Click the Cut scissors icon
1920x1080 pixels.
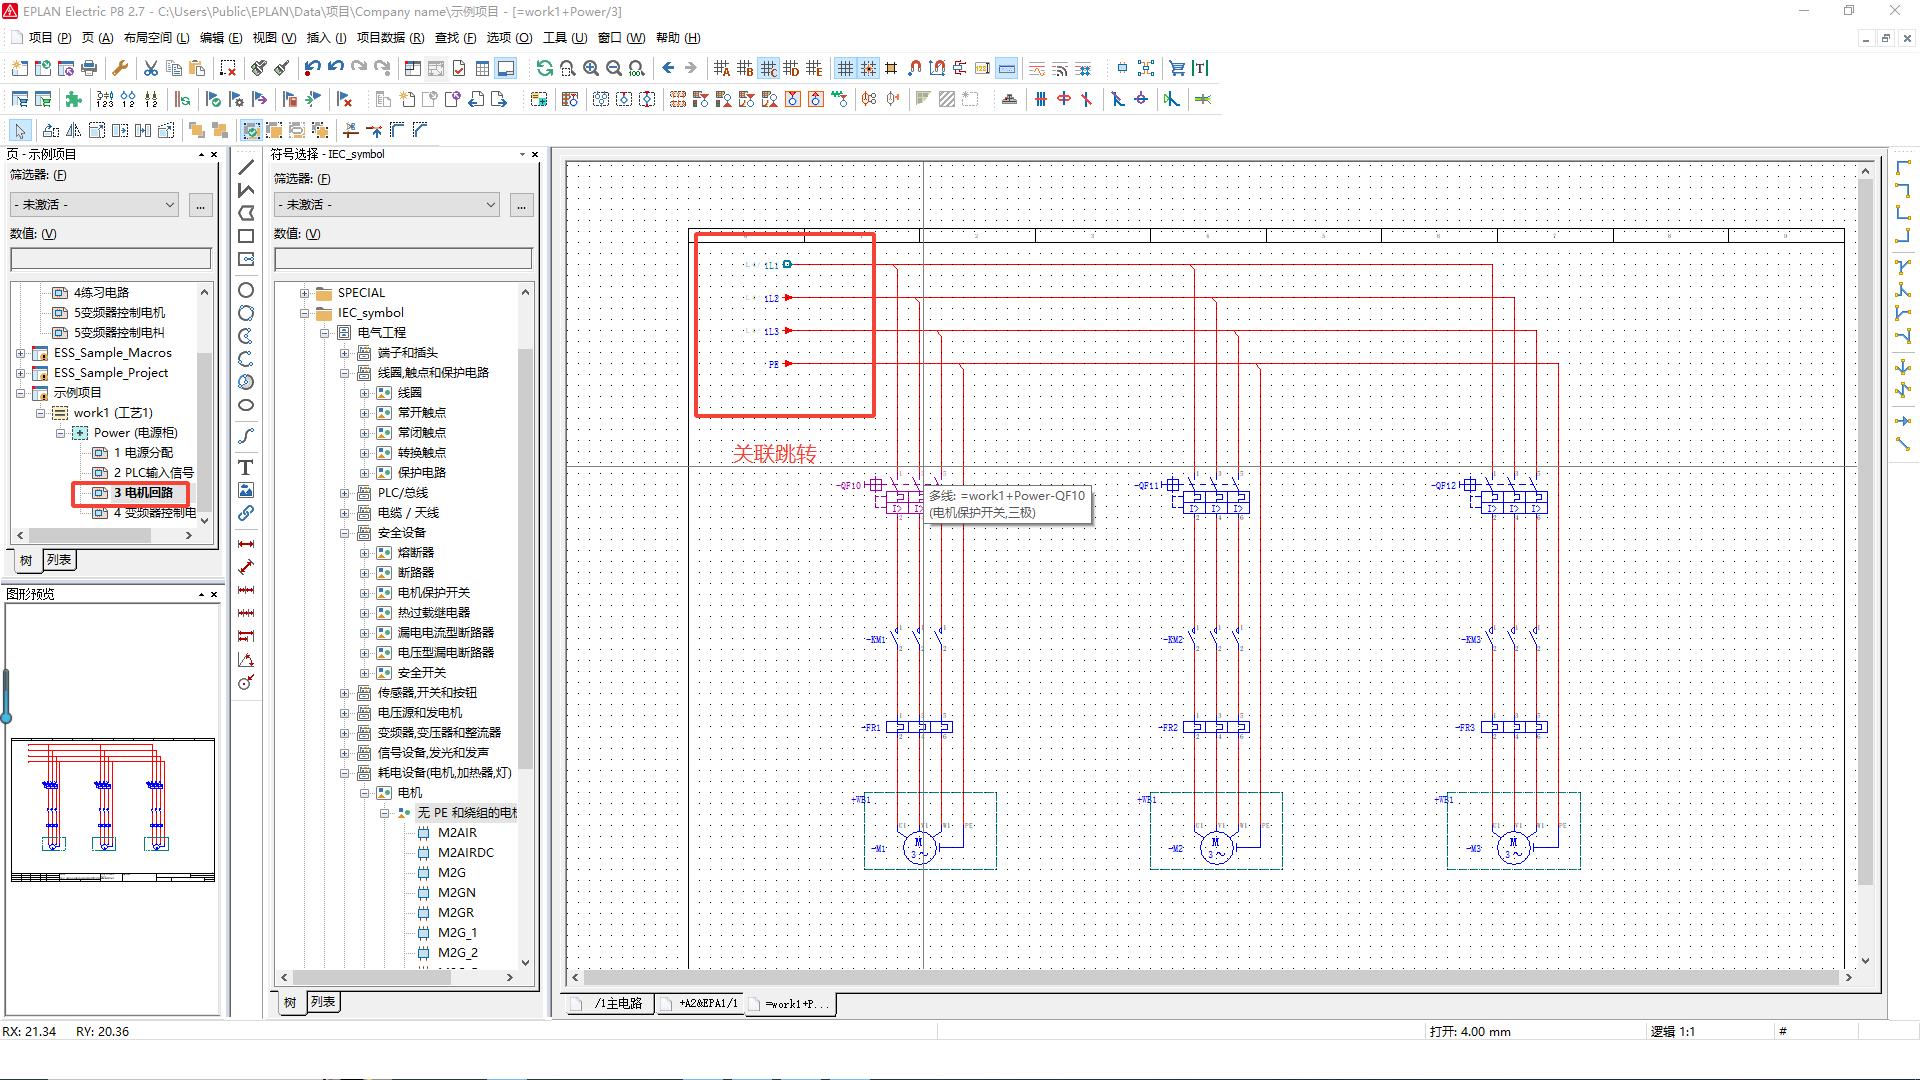150,69
